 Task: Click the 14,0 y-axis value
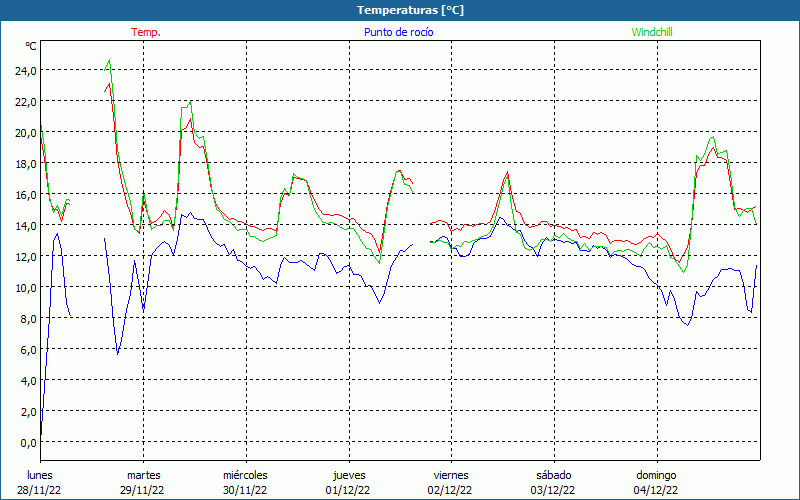tap(26, 226)
